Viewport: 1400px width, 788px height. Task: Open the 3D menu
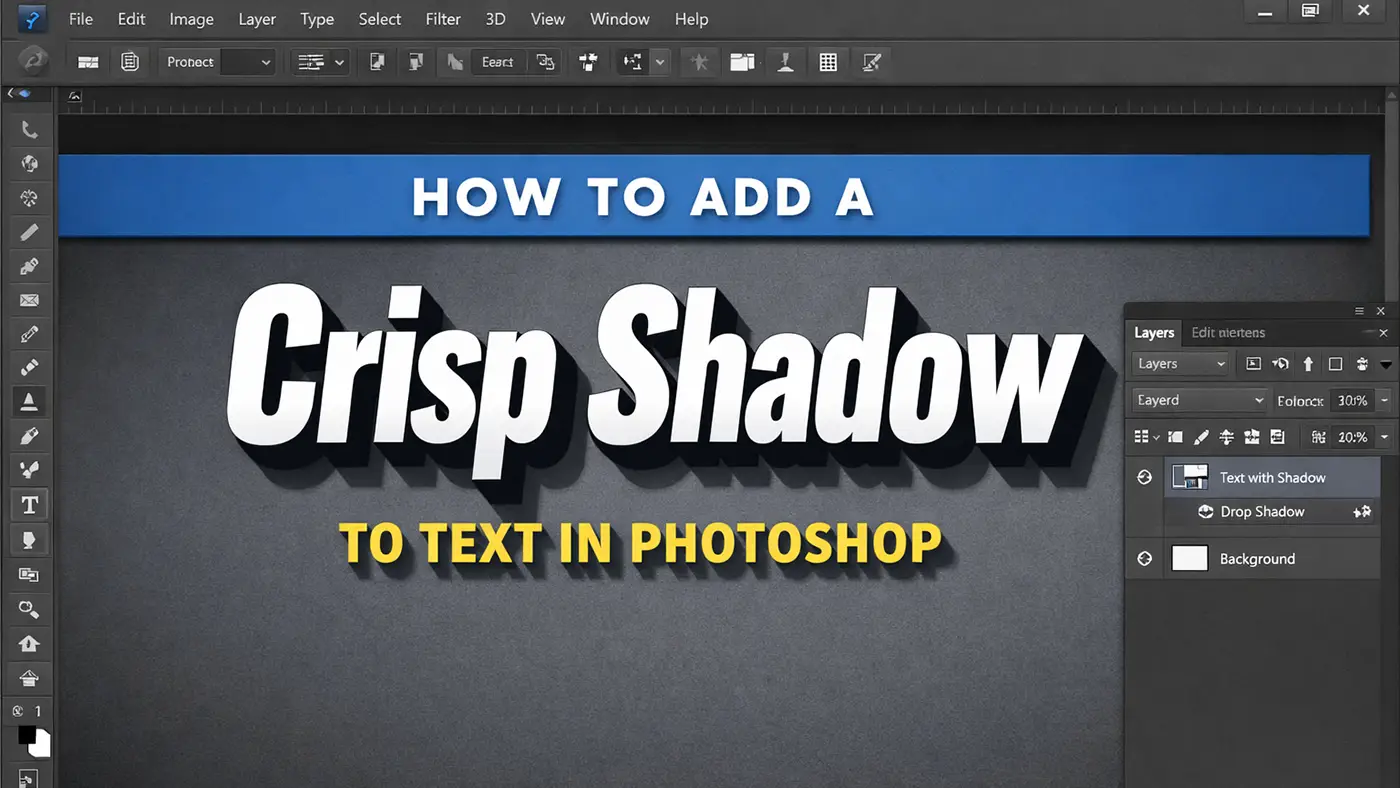[x=495, y=19]
